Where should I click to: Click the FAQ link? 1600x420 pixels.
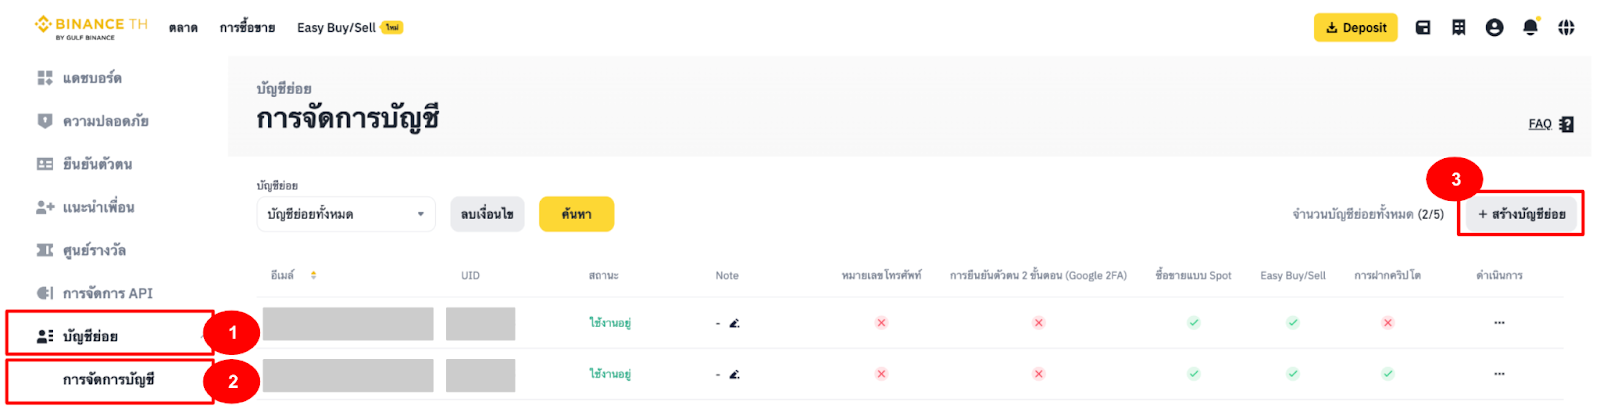(x=1539, y=124)
